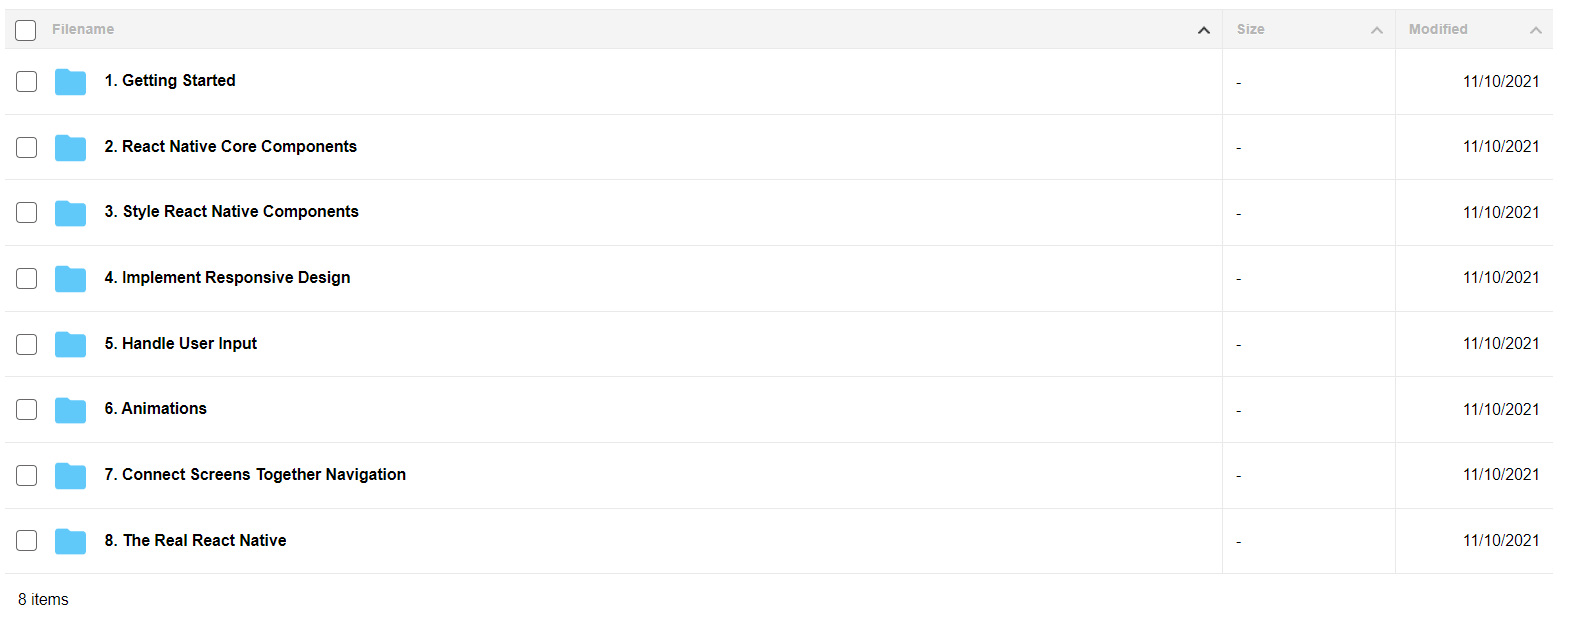The image size is (1578, 619).
Task: Select the Implement Responsive Design folder icon
Action: click(x=70, y=279)
